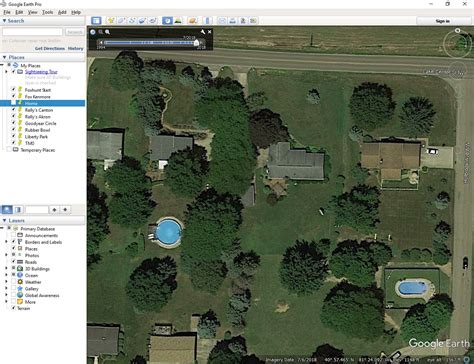The width and height of the screenshot is (474, 364).
Task: Step to the next imagery date
Action: (202, 43)
